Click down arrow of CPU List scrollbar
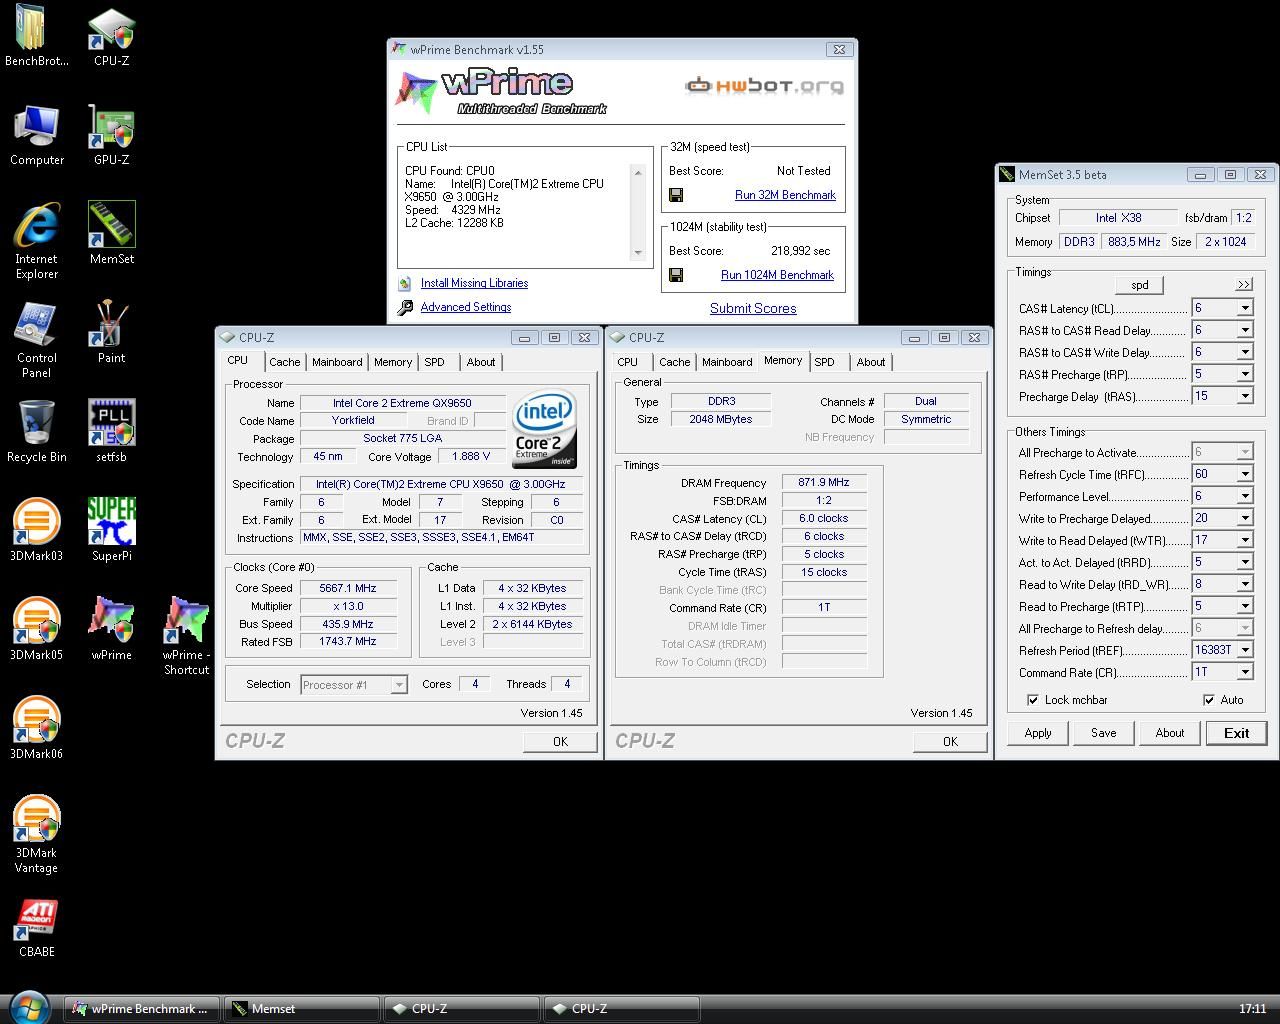1280x1024 pixels. point(638,253)
